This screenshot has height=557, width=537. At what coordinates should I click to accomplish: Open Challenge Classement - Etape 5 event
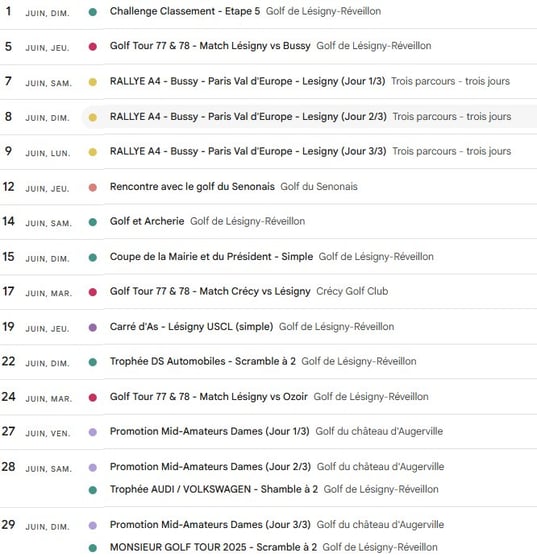pyautogui.click(x=245, y=11)
